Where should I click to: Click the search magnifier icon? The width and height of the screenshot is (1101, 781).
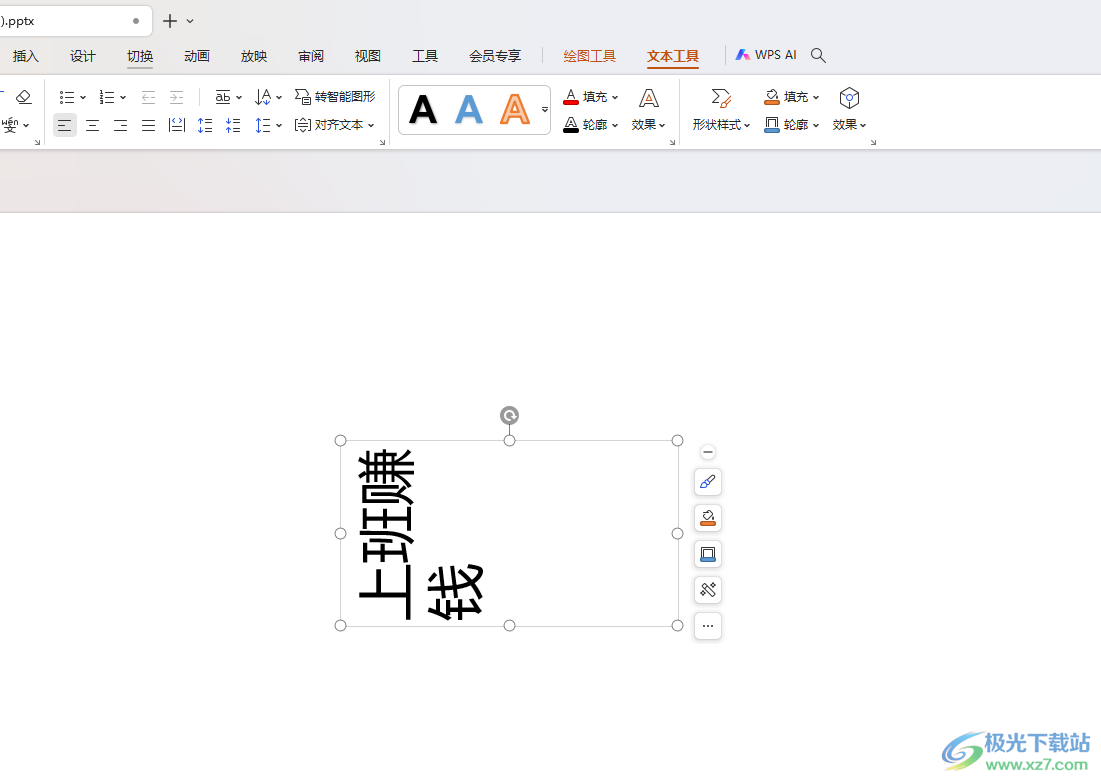(x=818, y=55)
